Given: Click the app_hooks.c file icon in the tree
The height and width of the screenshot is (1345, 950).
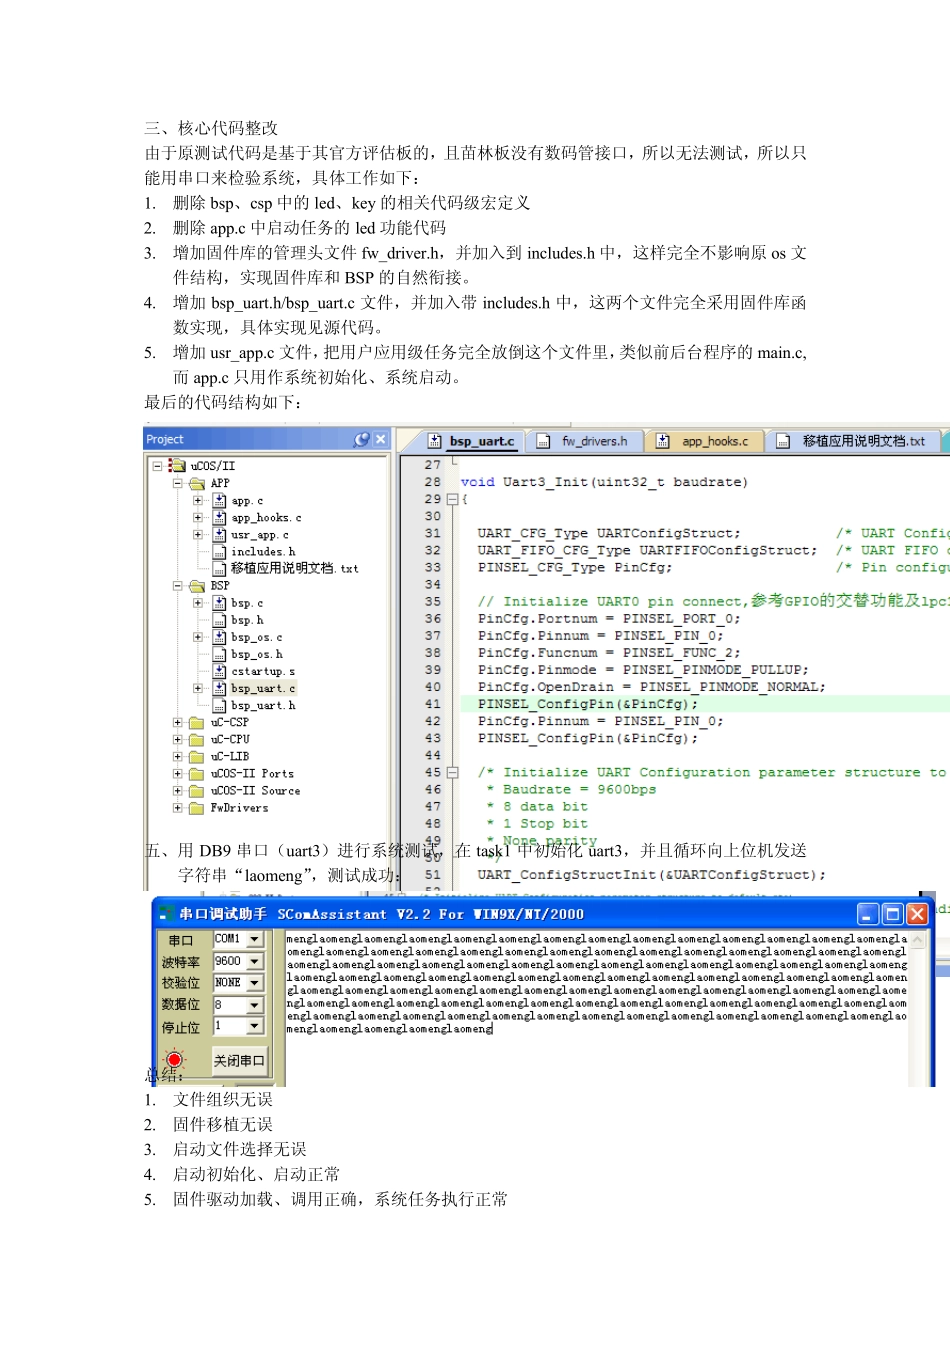Looking at the screenshot, I should point(219,517).
